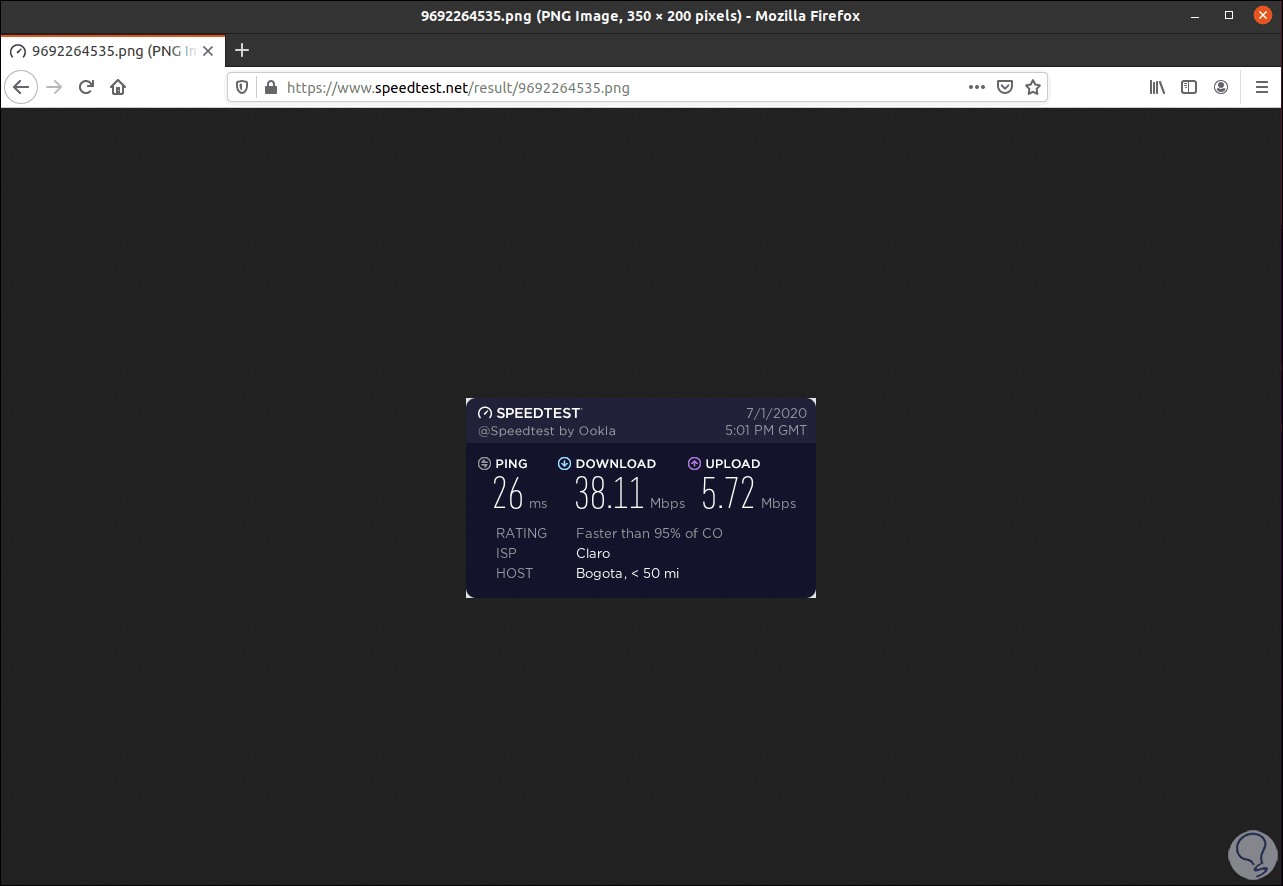Click the PING label

pos(511,464)
